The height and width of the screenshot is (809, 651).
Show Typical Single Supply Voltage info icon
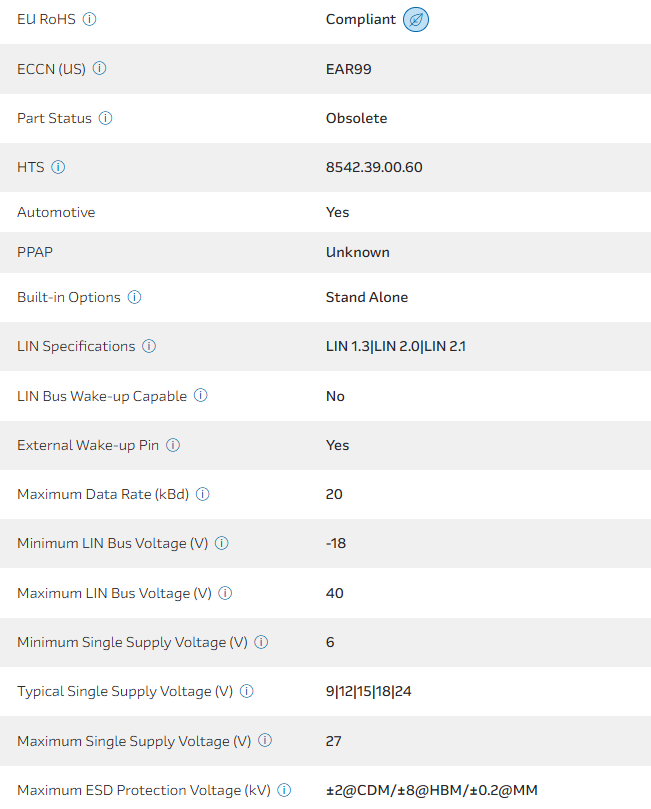click(247, 691)
